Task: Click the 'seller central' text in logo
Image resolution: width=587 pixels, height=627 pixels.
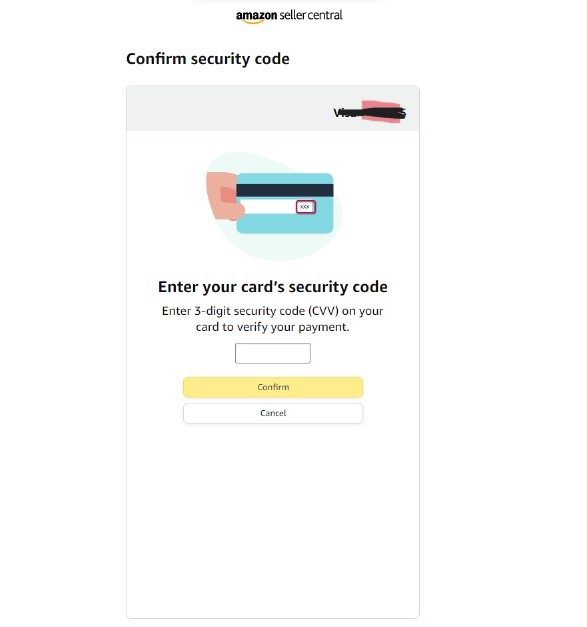Action: tap(311, 15)
